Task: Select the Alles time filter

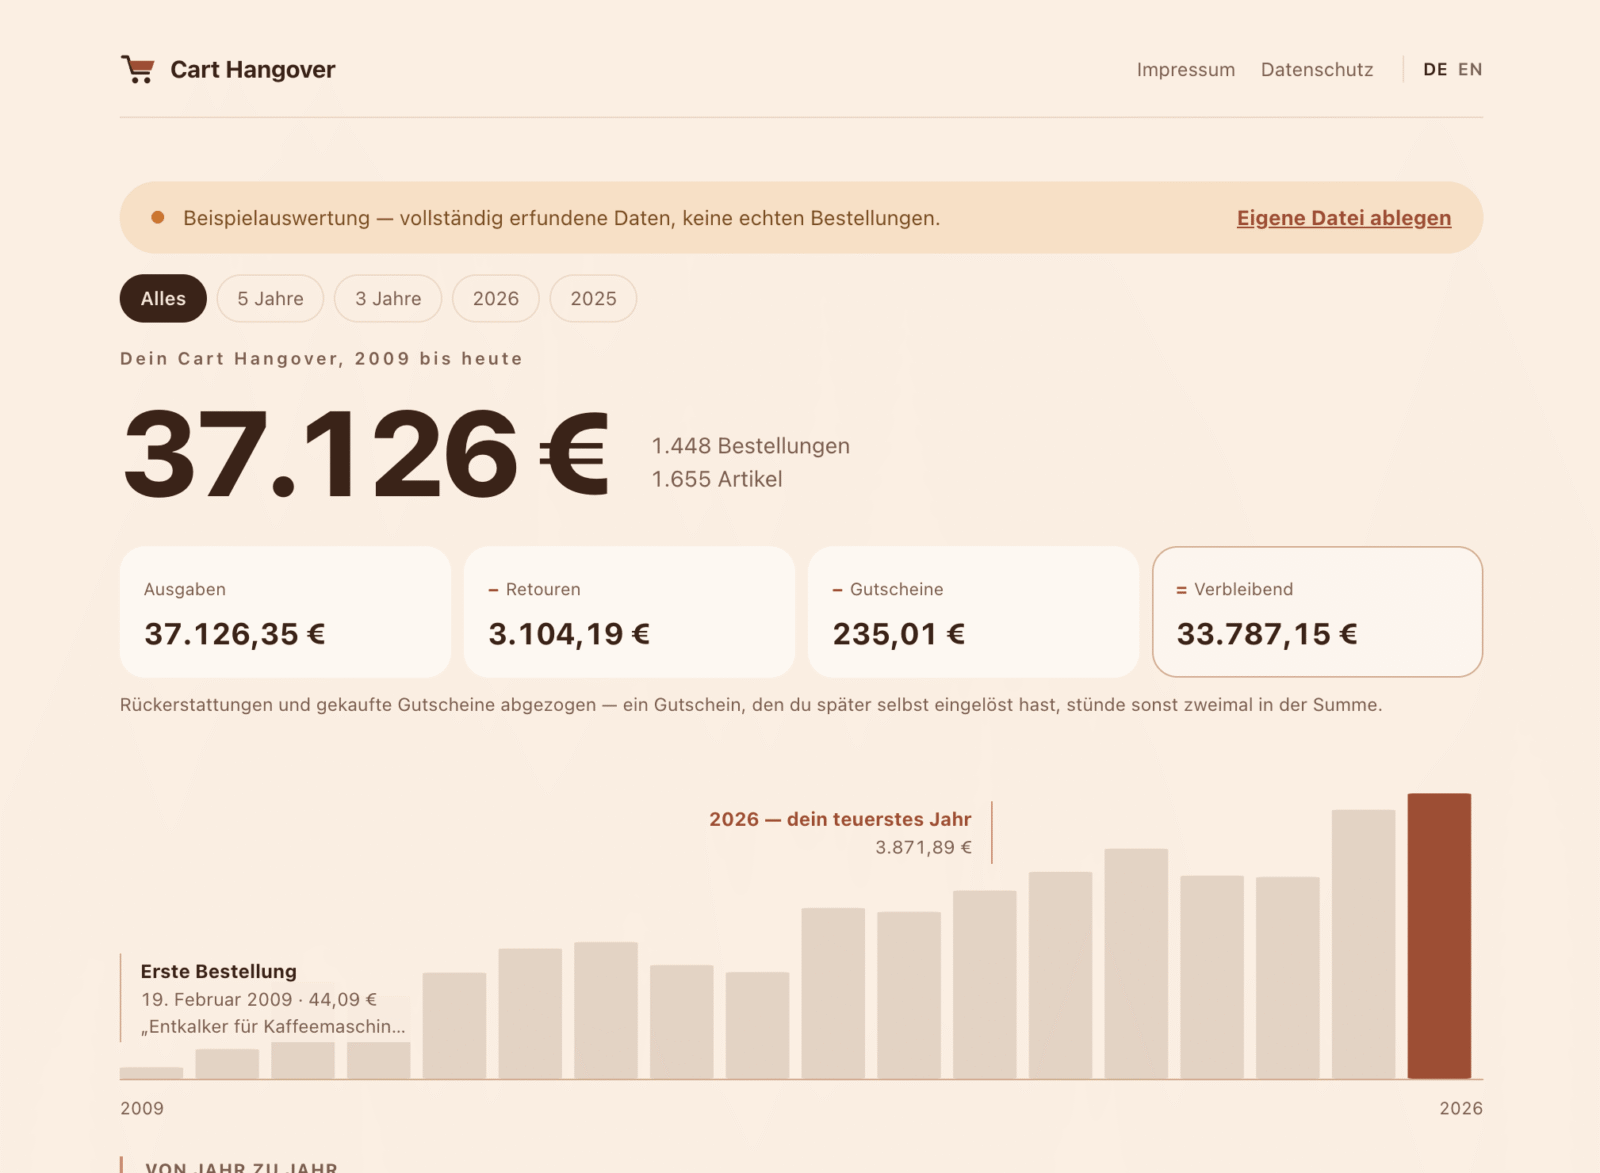Action: (163, 298)
